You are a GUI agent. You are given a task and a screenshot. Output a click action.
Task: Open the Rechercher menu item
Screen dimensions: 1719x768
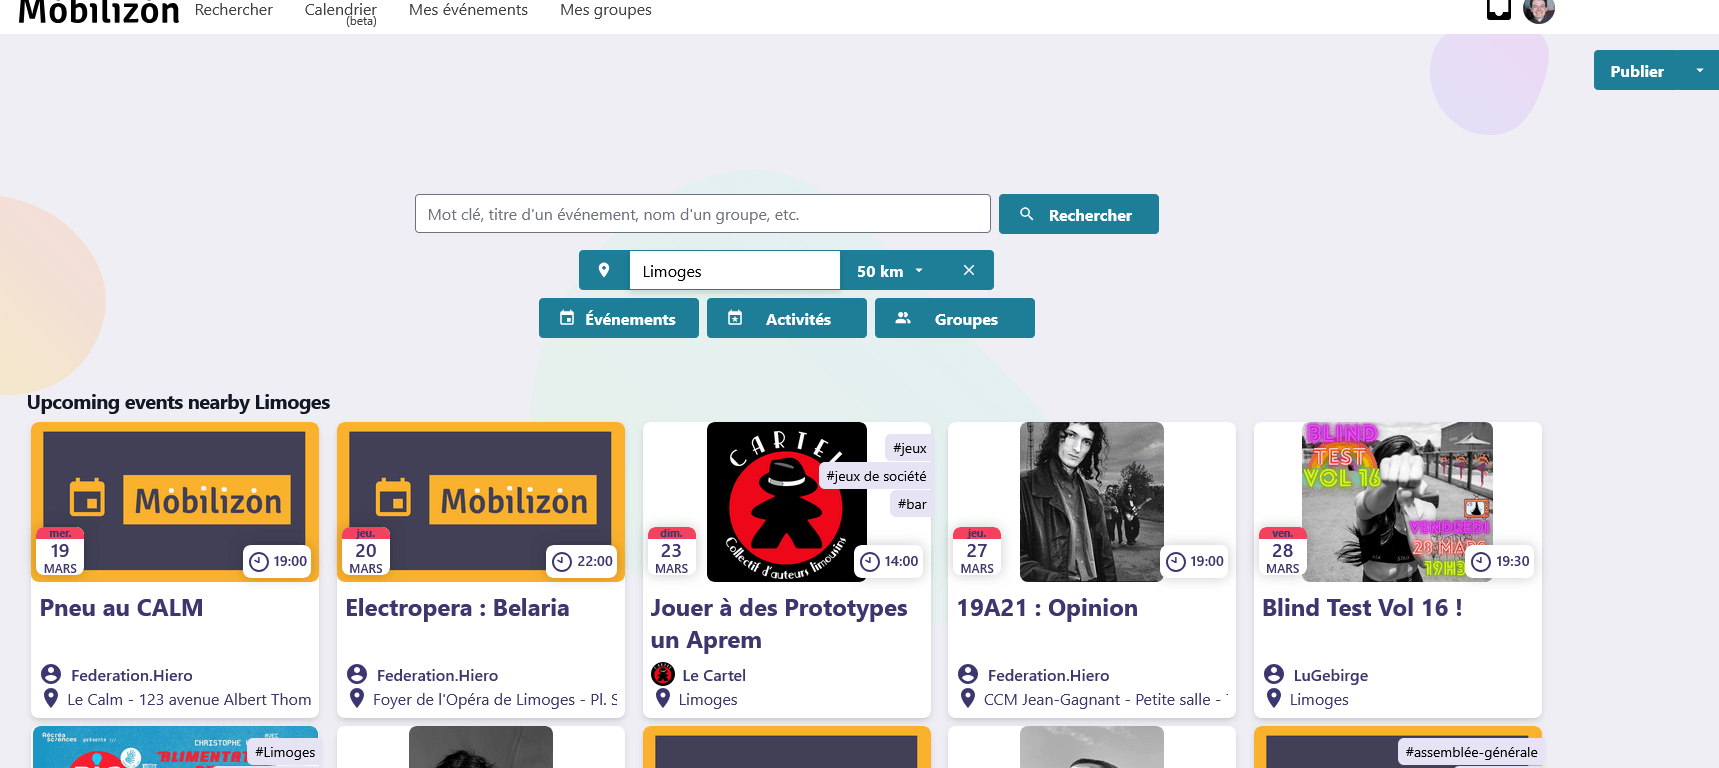coord(234,10)
